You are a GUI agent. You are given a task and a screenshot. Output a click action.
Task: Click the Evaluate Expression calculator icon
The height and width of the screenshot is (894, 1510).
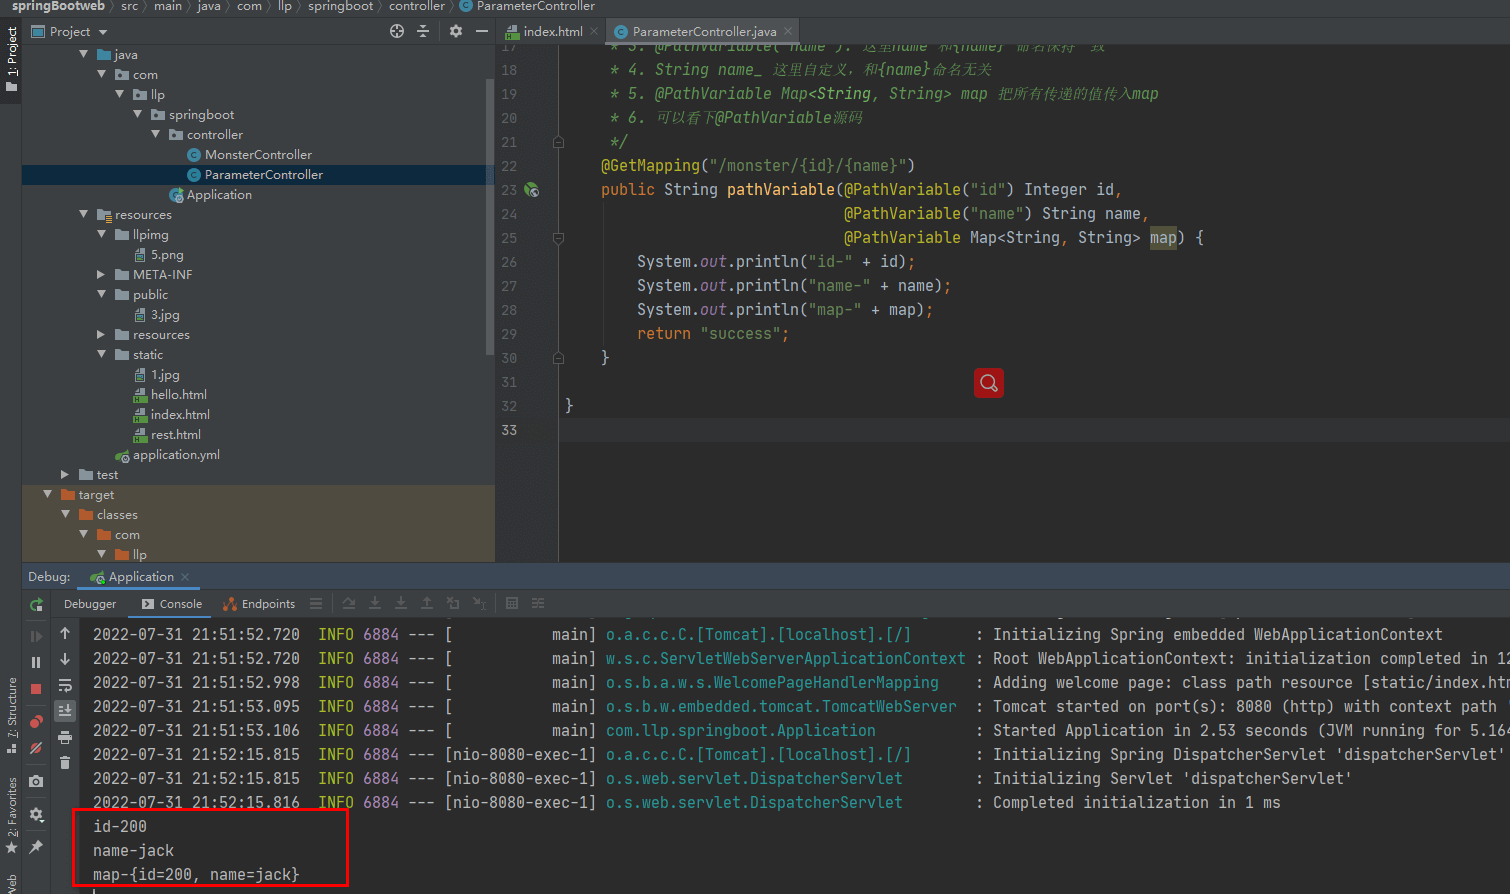click(x=512, y=603)
